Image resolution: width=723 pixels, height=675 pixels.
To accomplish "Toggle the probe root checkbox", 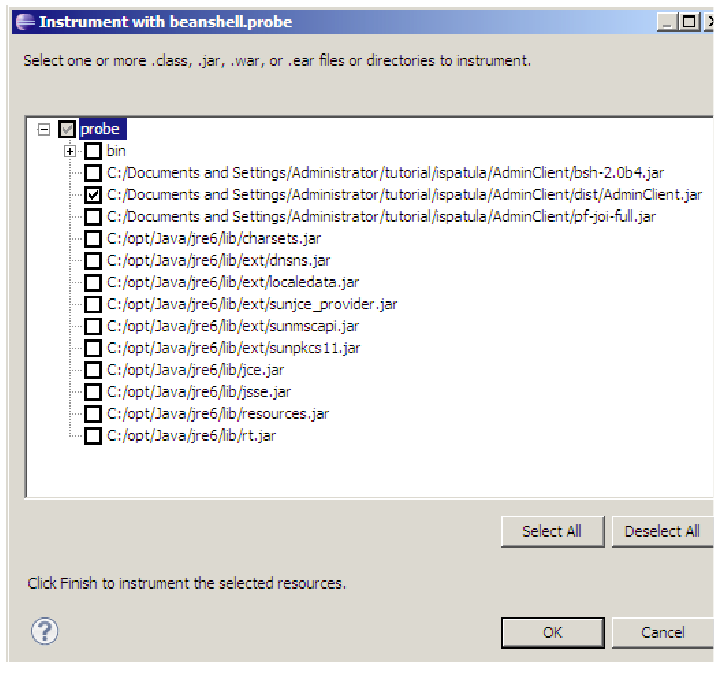I will pyautogui.click(x=67, y=129).
